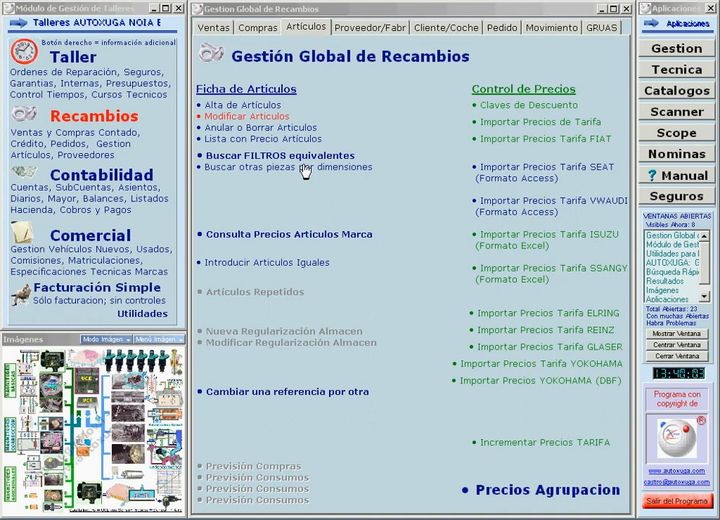This screenshot has width=720, height=520.
Task: Click the seated man icon beside Facturación Simple
Action: point(21,294)
